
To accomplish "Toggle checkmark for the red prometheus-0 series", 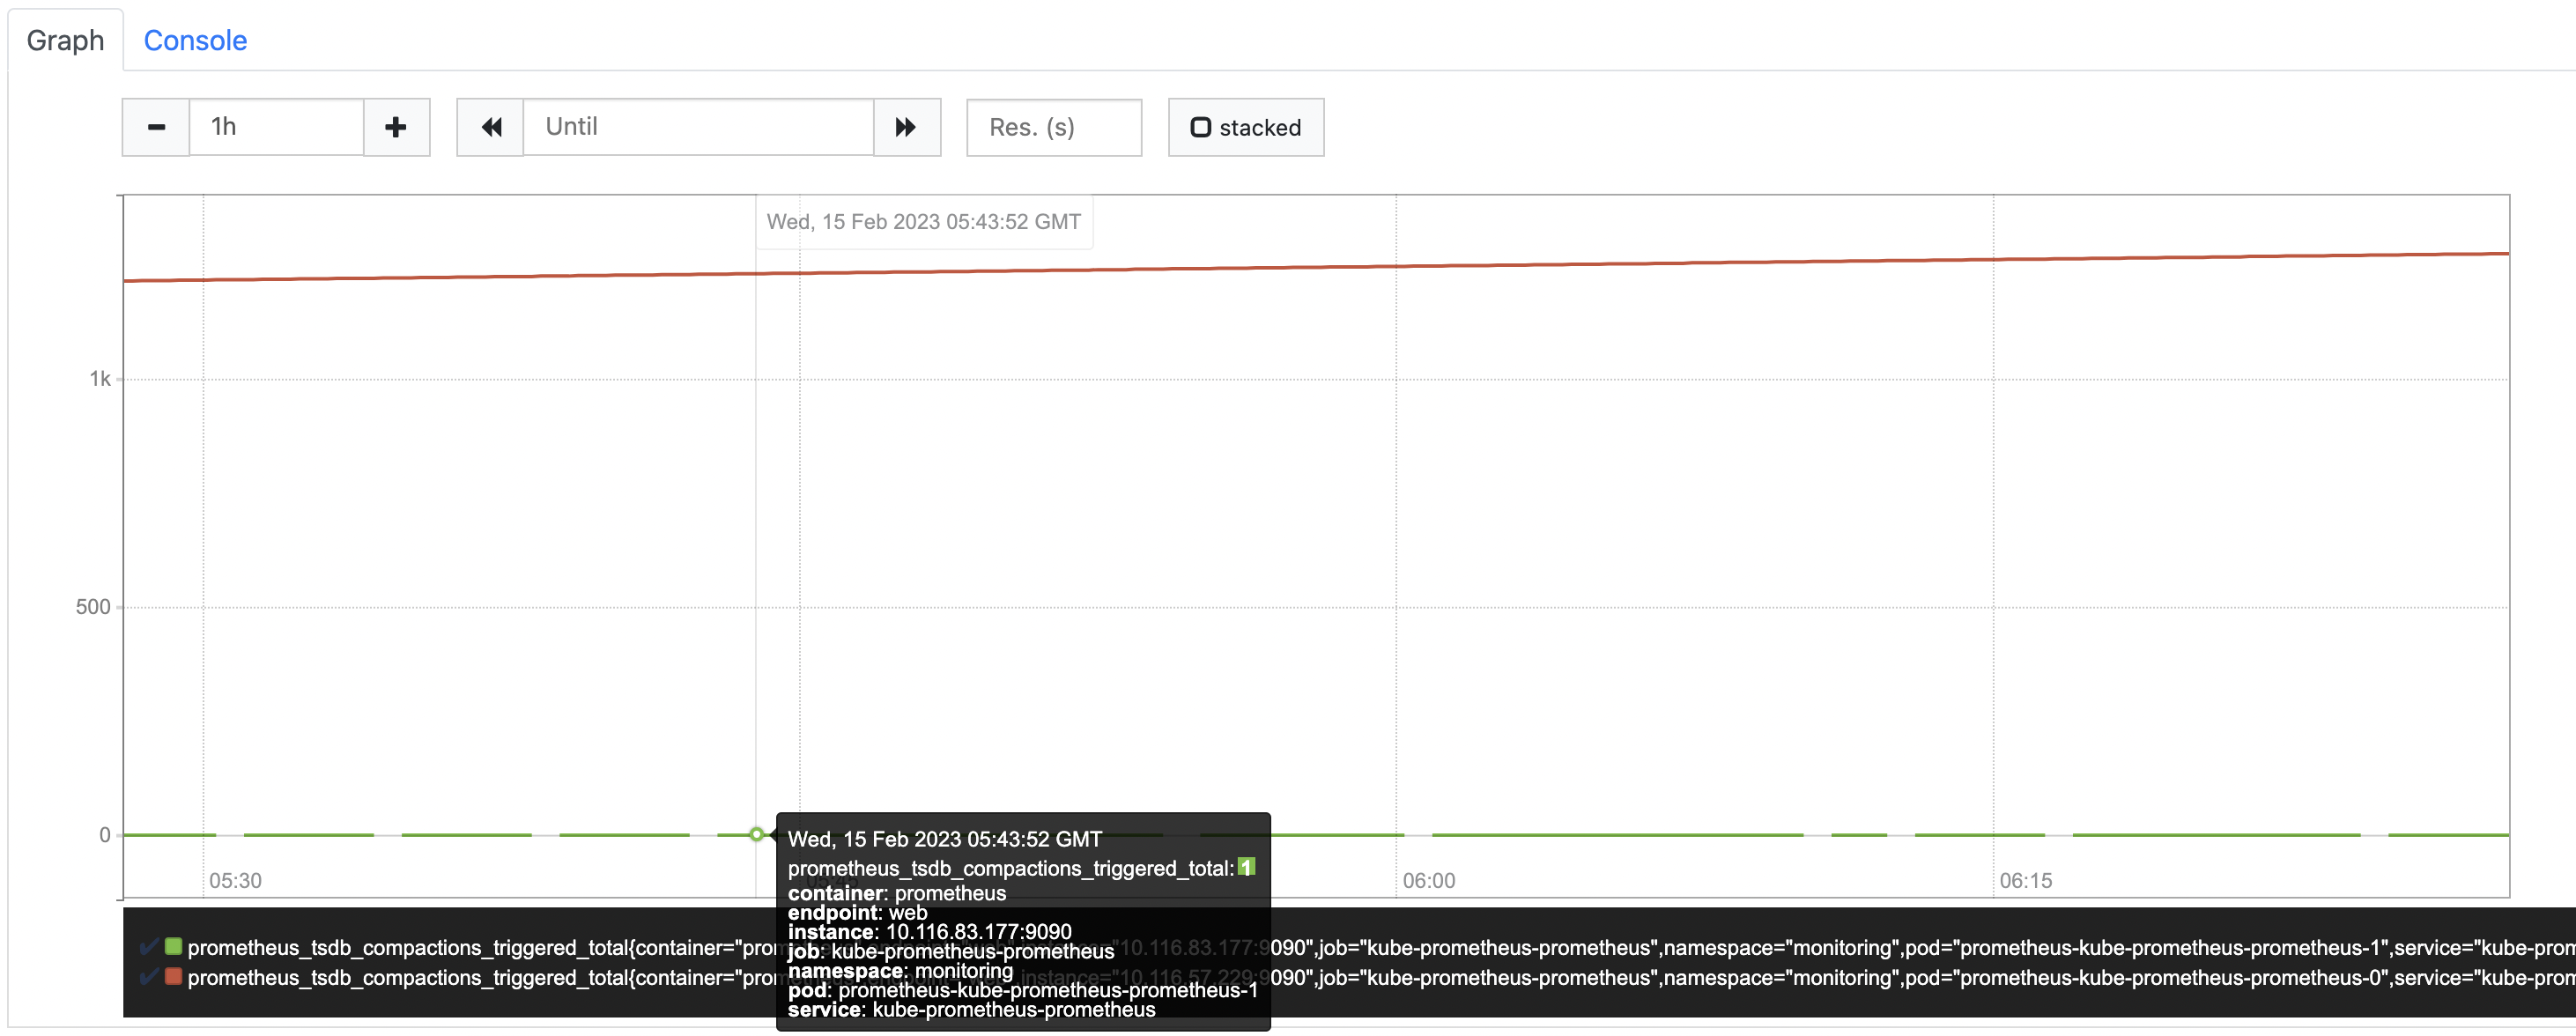I will tap(149, 976).
